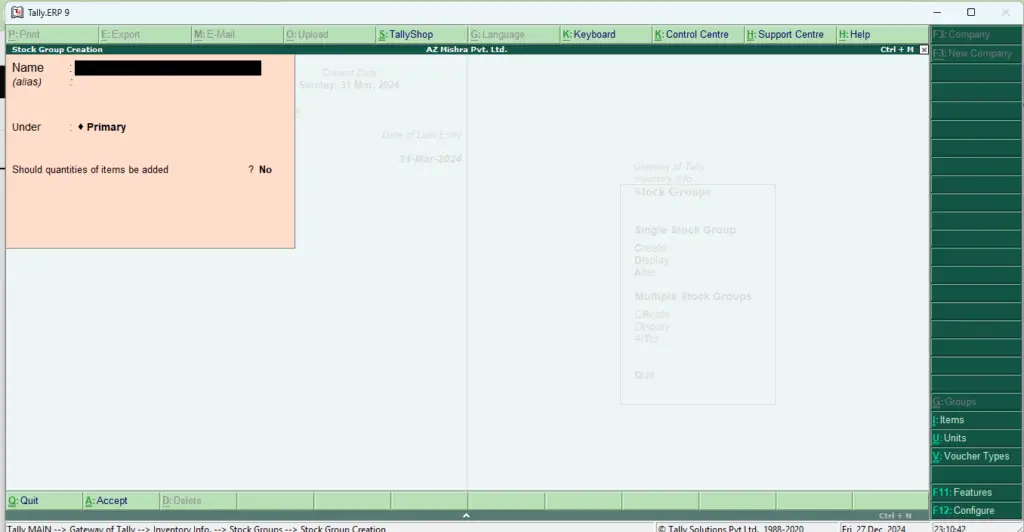Click Voucher Types in right panel

(x=976, y=456)
